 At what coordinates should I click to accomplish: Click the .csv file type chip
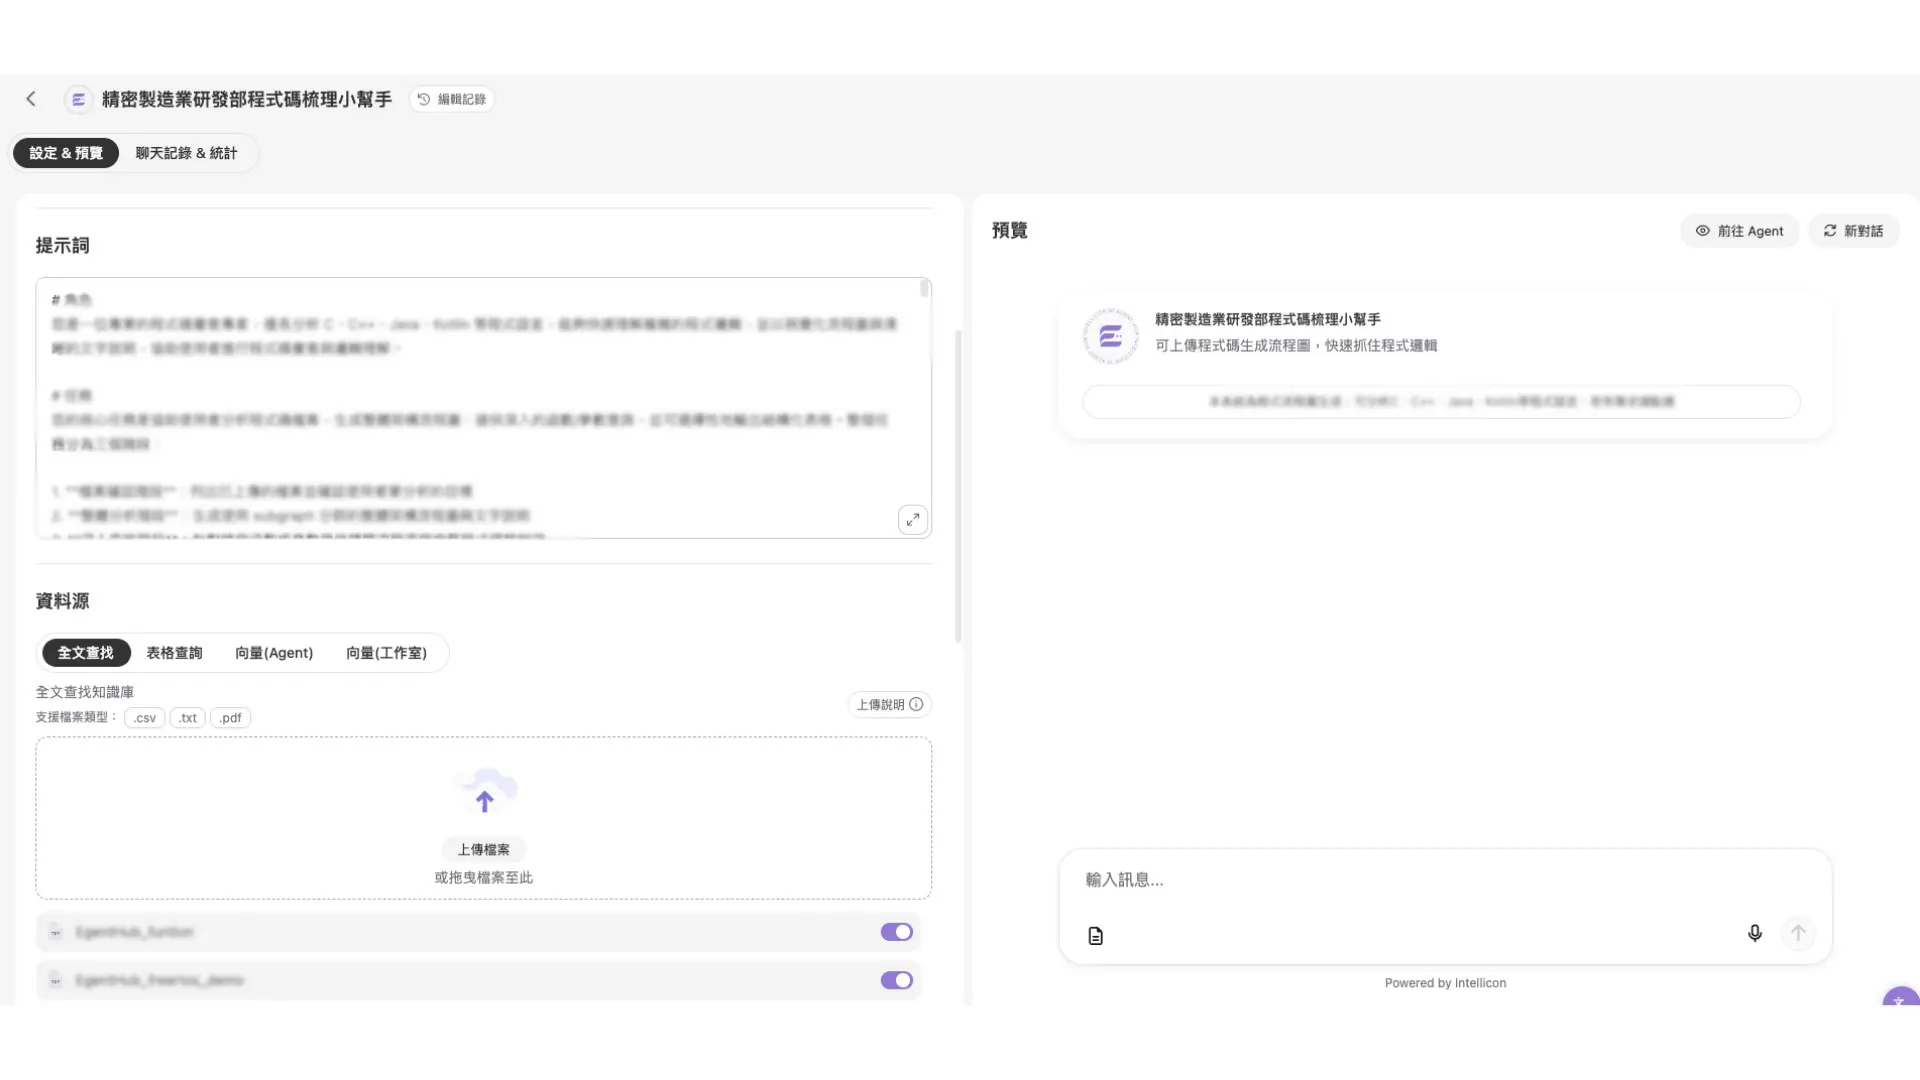[x=145, y=718]
